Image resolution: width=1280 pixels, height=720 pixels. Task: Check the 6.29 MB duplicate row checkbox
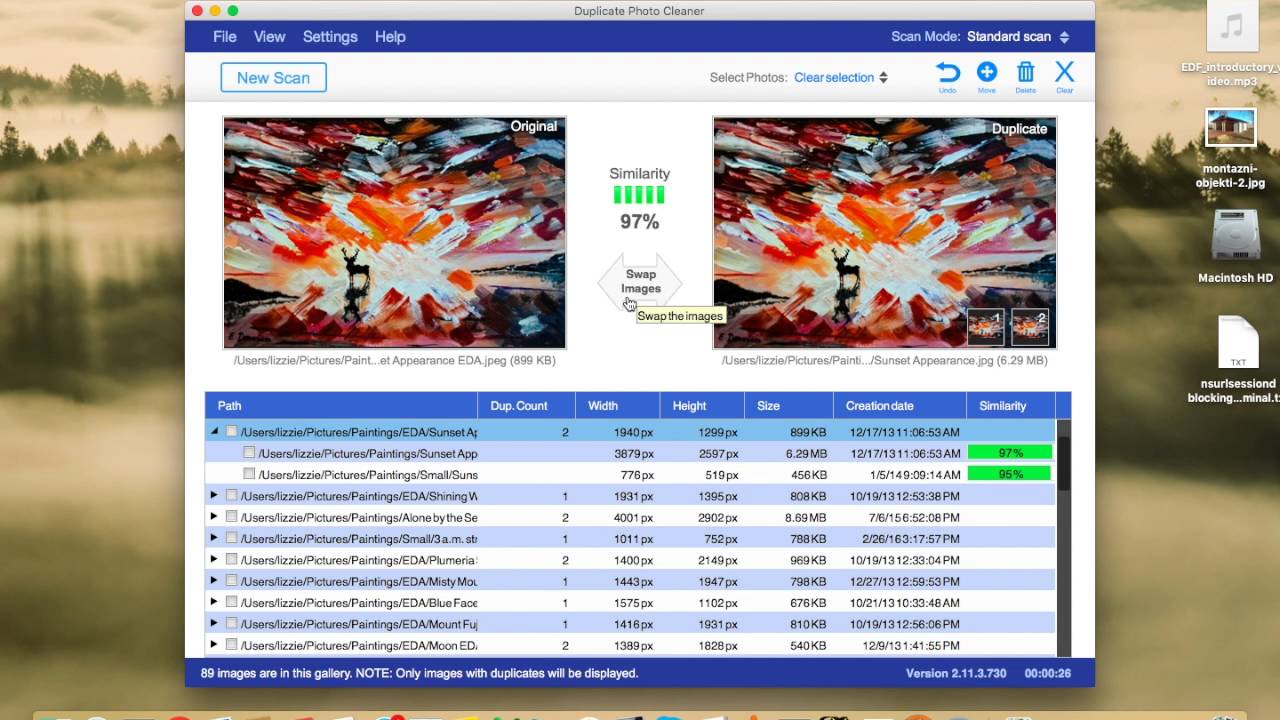coord(249,453)
